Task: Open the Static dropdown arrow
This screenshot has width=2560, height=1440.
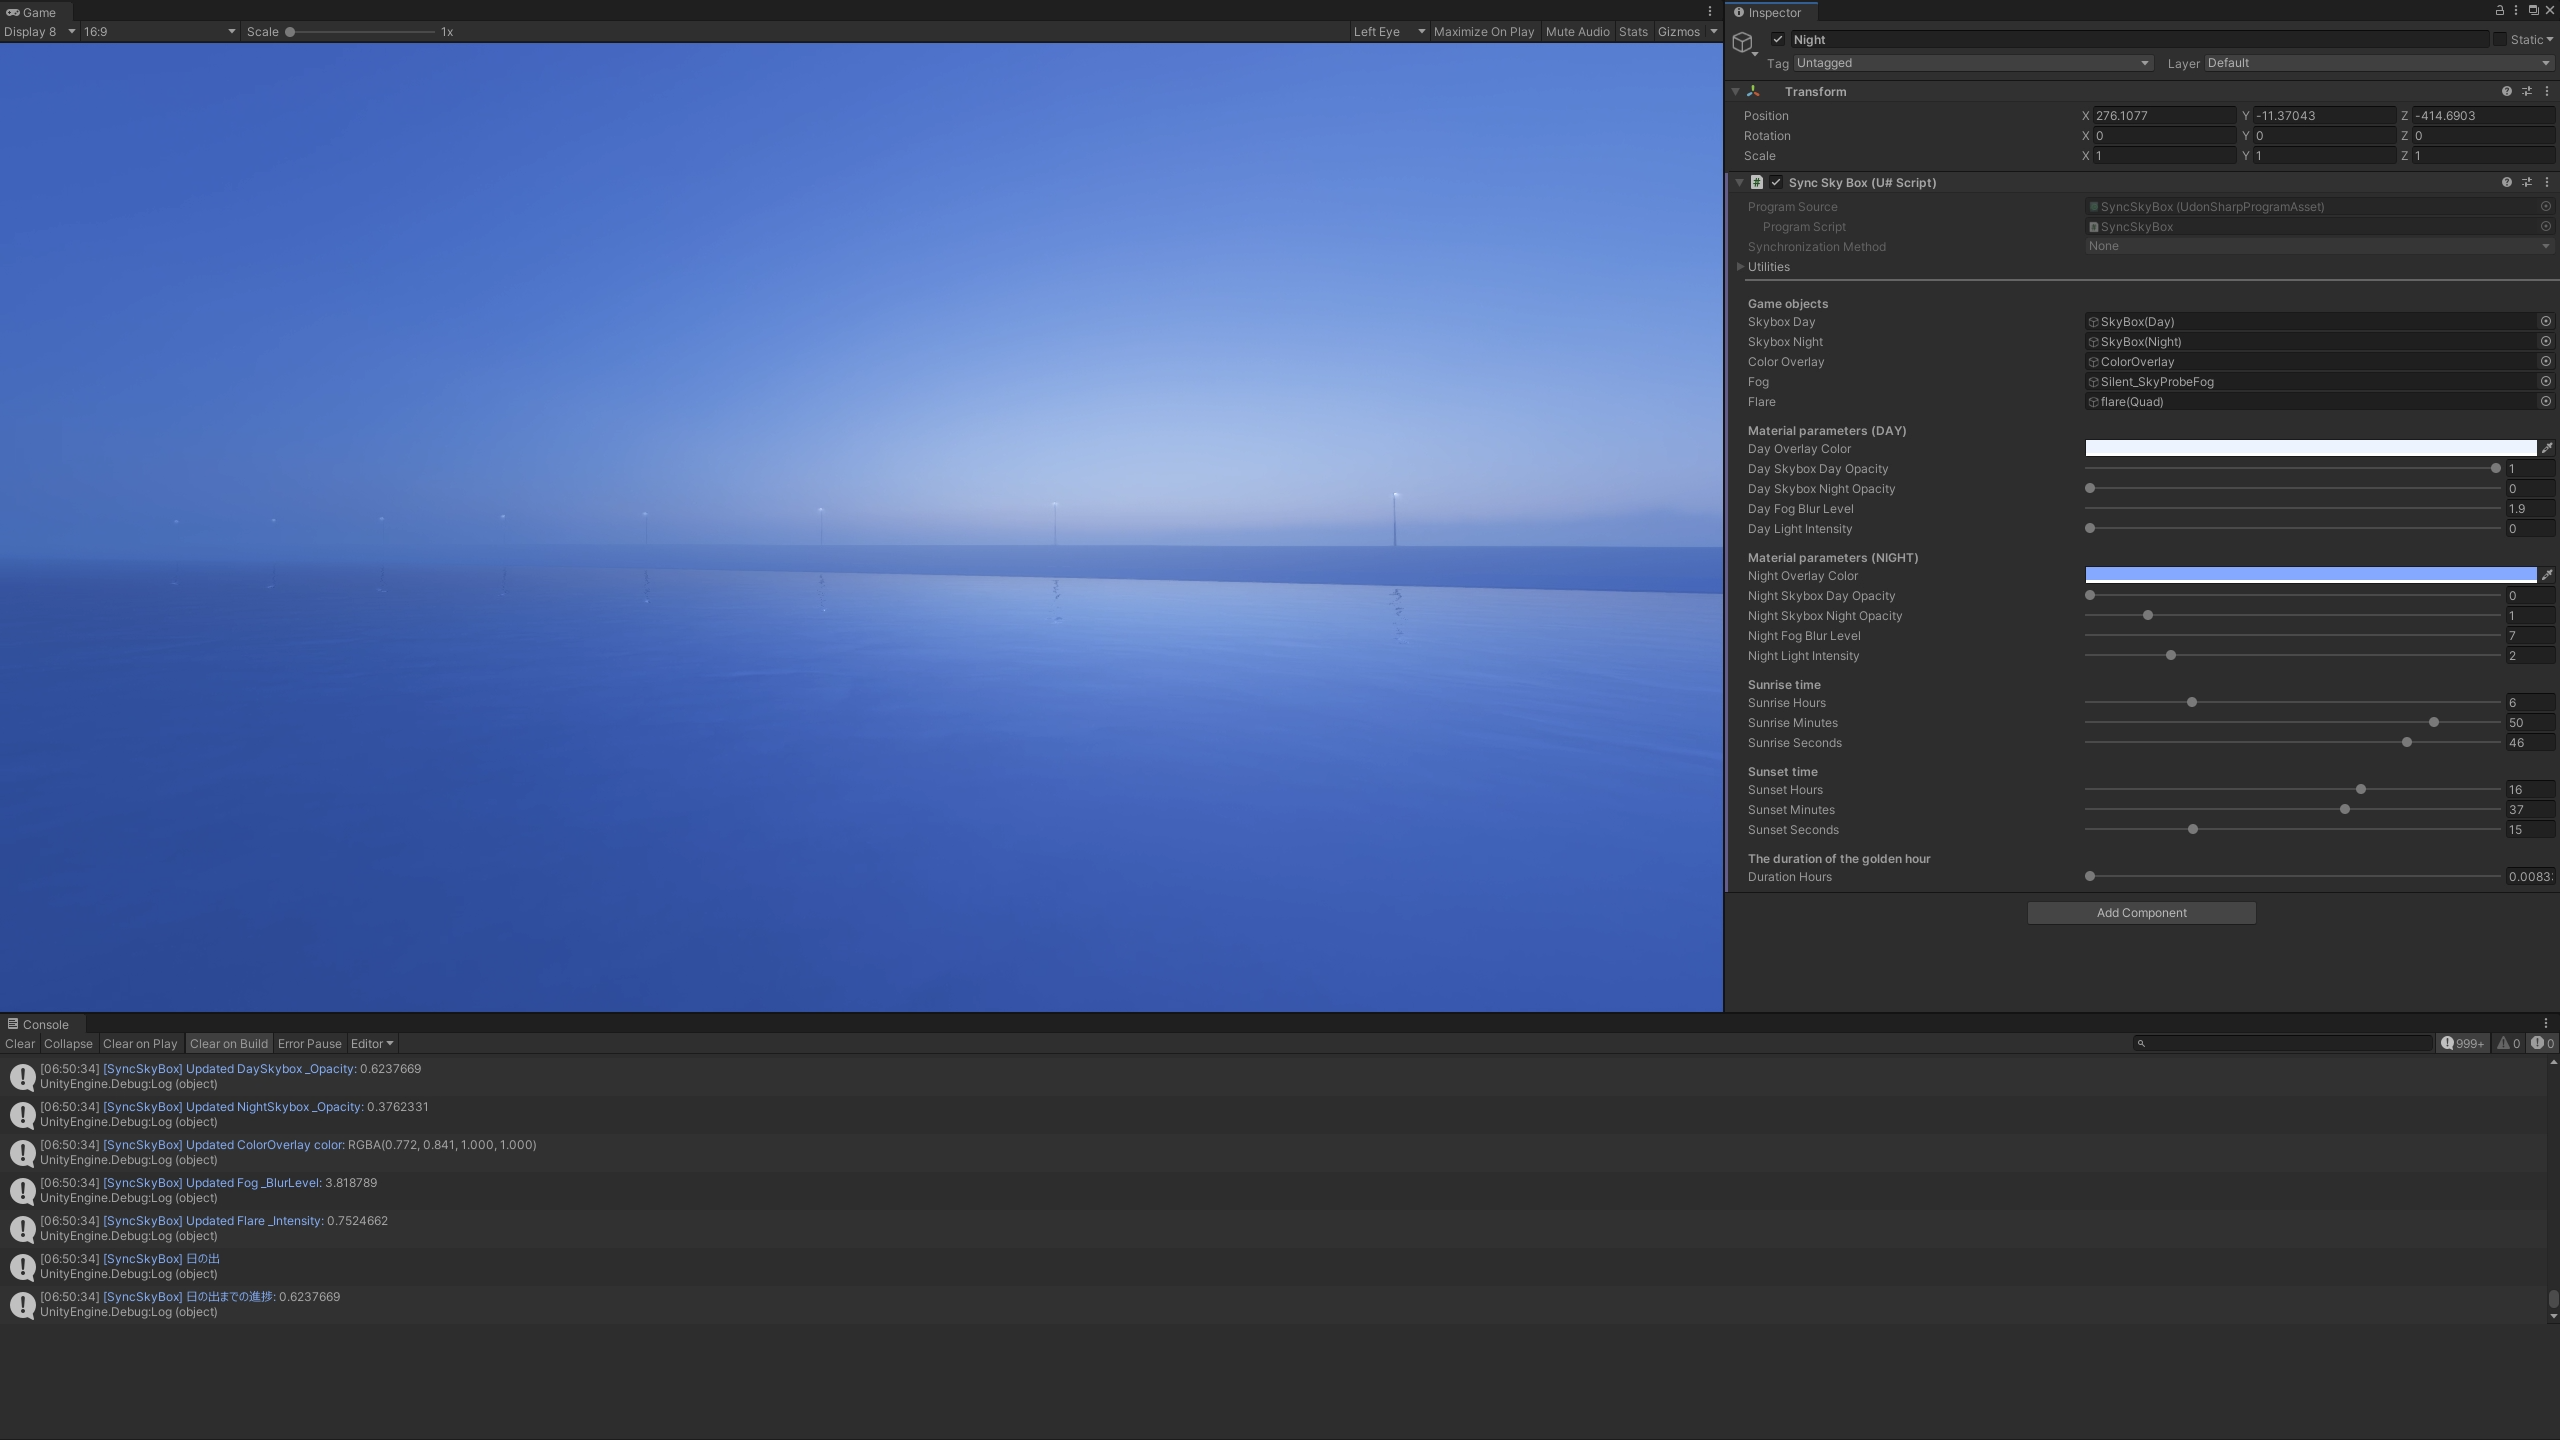Action: point(2550,40)
